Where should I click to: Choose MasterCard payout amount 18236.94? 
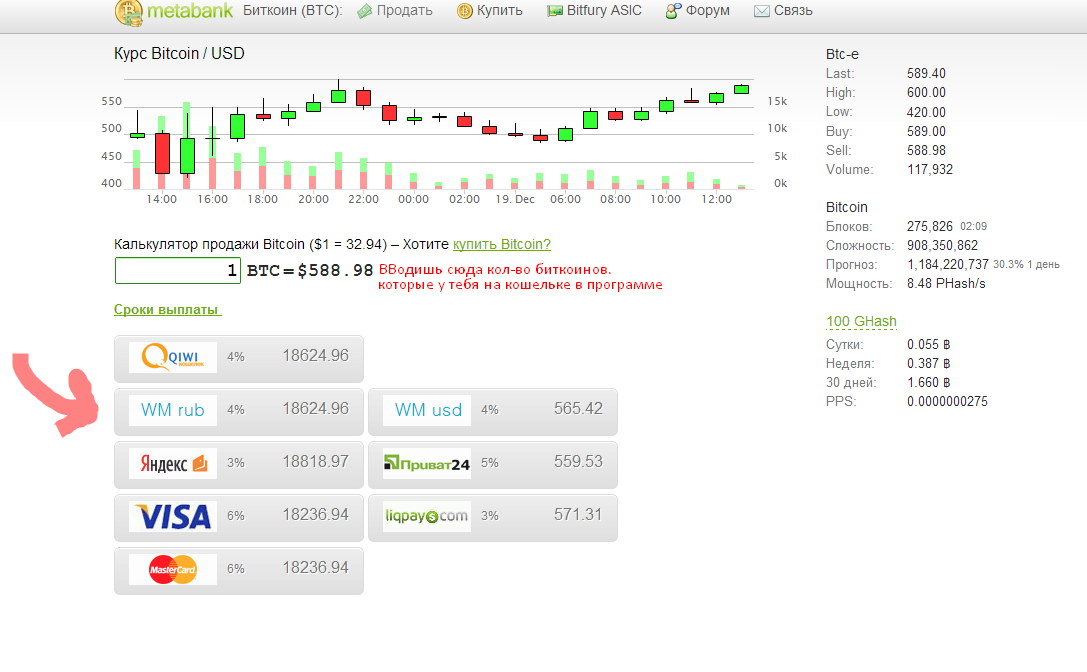(315, 568)
